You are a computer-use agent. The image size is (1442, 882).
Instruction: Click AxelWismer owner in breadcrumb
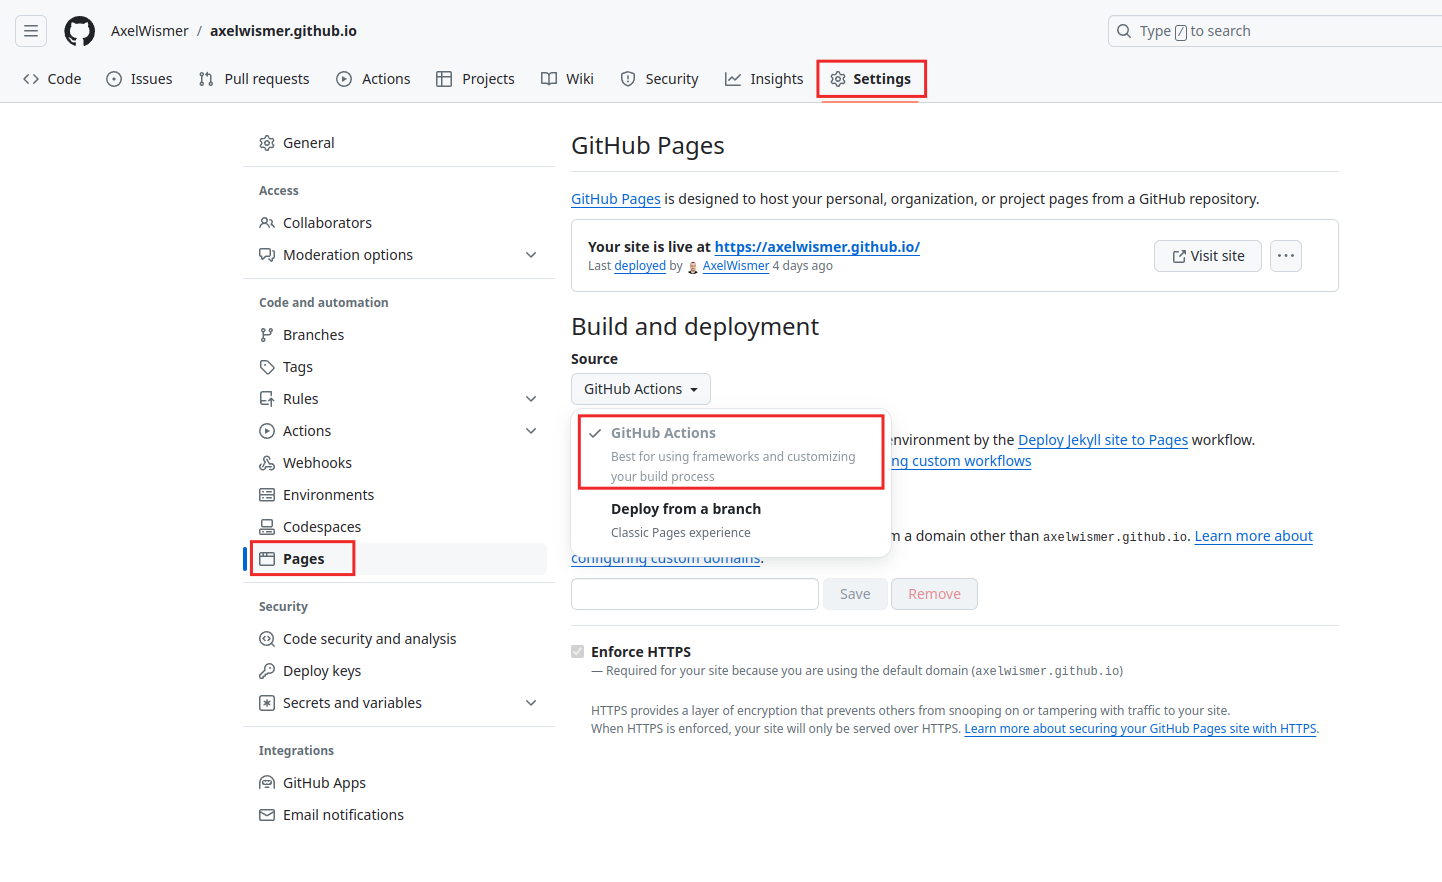(x=150, y=31)
